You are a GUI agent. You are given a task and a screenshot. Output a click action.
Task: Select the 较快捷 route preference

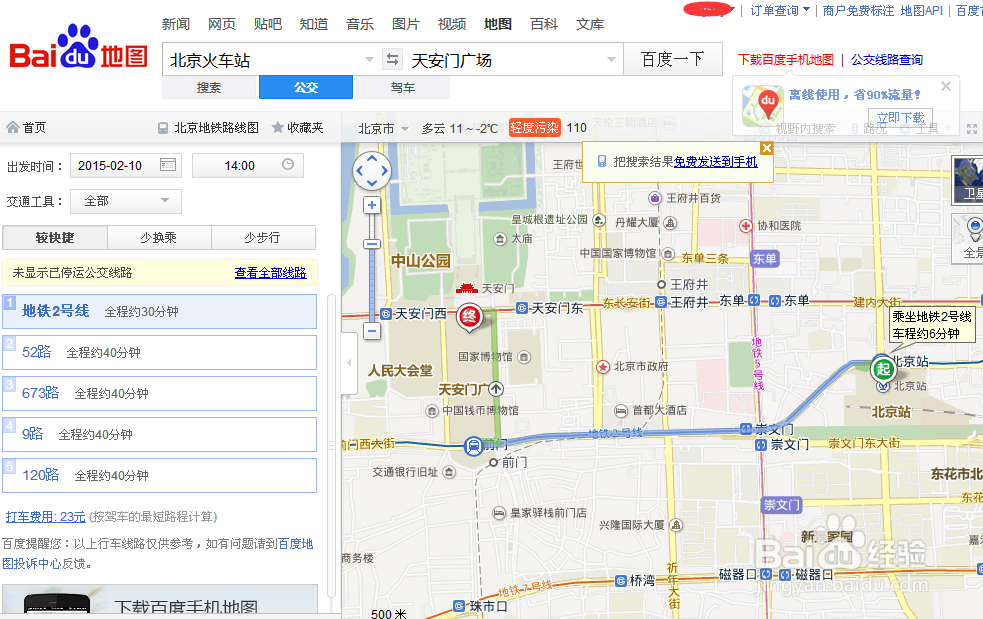(55, 238)
